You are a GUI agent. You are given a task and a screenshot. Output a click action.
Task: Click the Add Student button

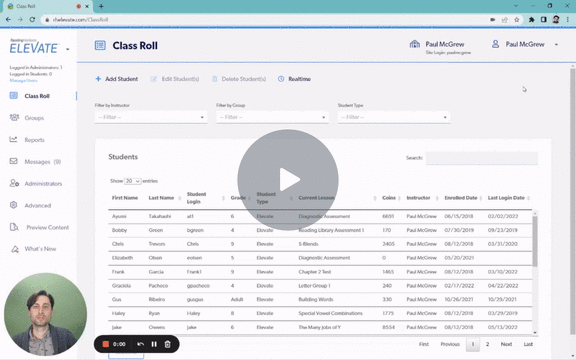[117, 79]
